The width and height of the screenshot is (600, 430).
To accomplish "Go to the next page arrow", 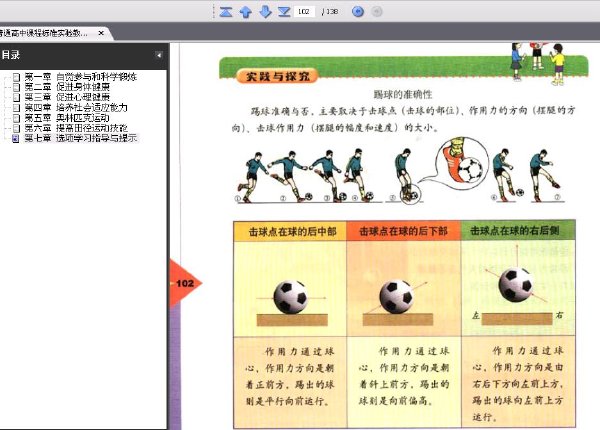I will click(265, 12).
